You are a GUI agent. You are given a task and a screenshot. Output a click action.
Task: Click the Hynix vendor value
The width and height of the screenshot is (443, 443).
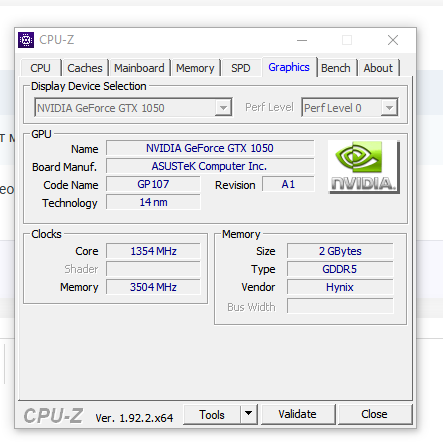(x=340, y=287)
